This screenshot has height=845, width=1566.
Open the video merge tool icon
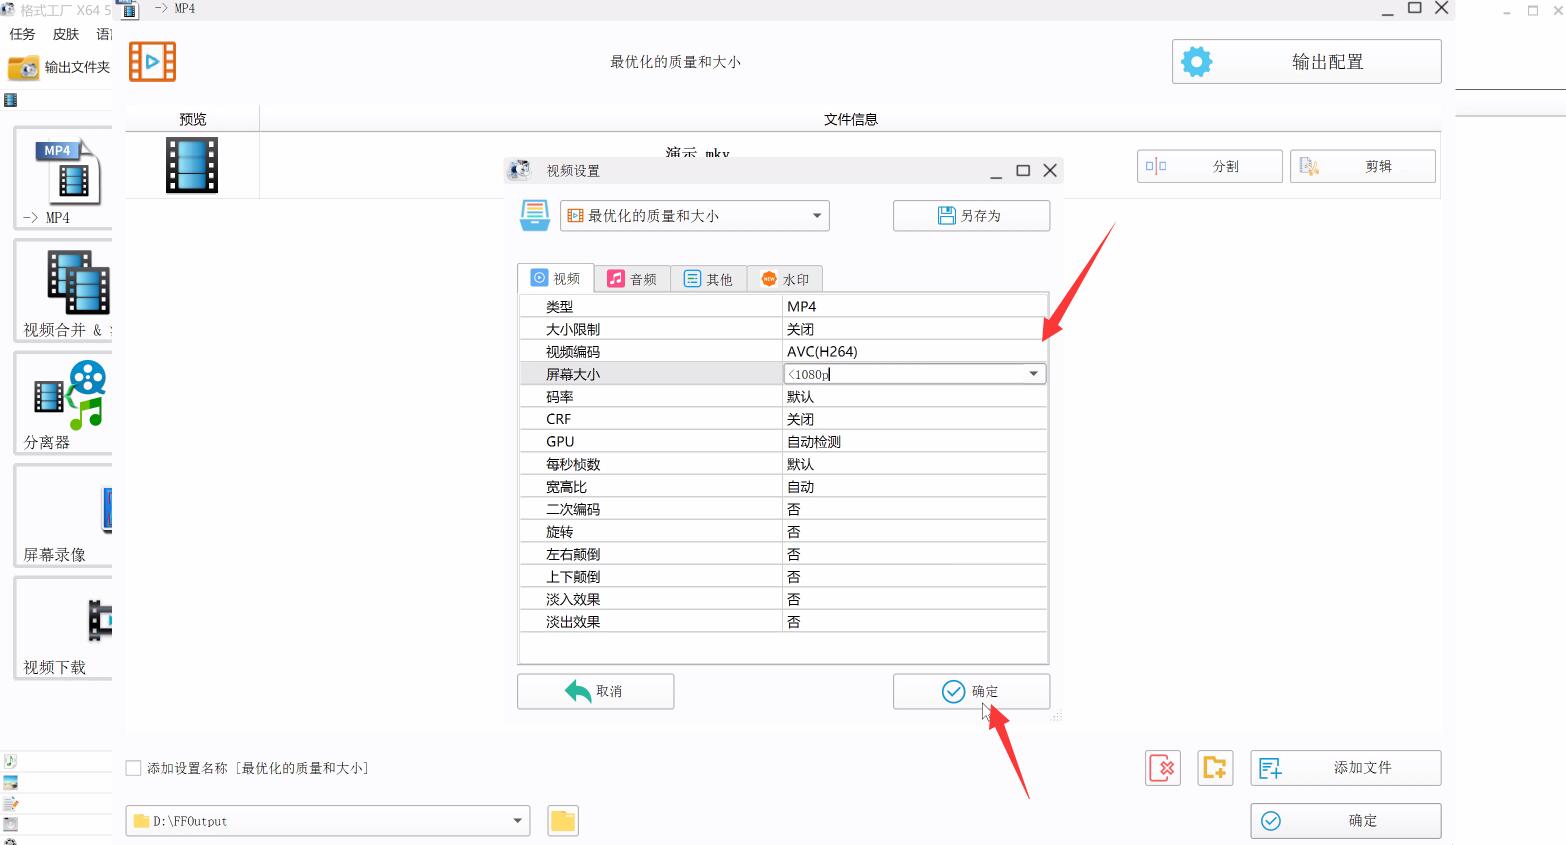coord(78,282)
